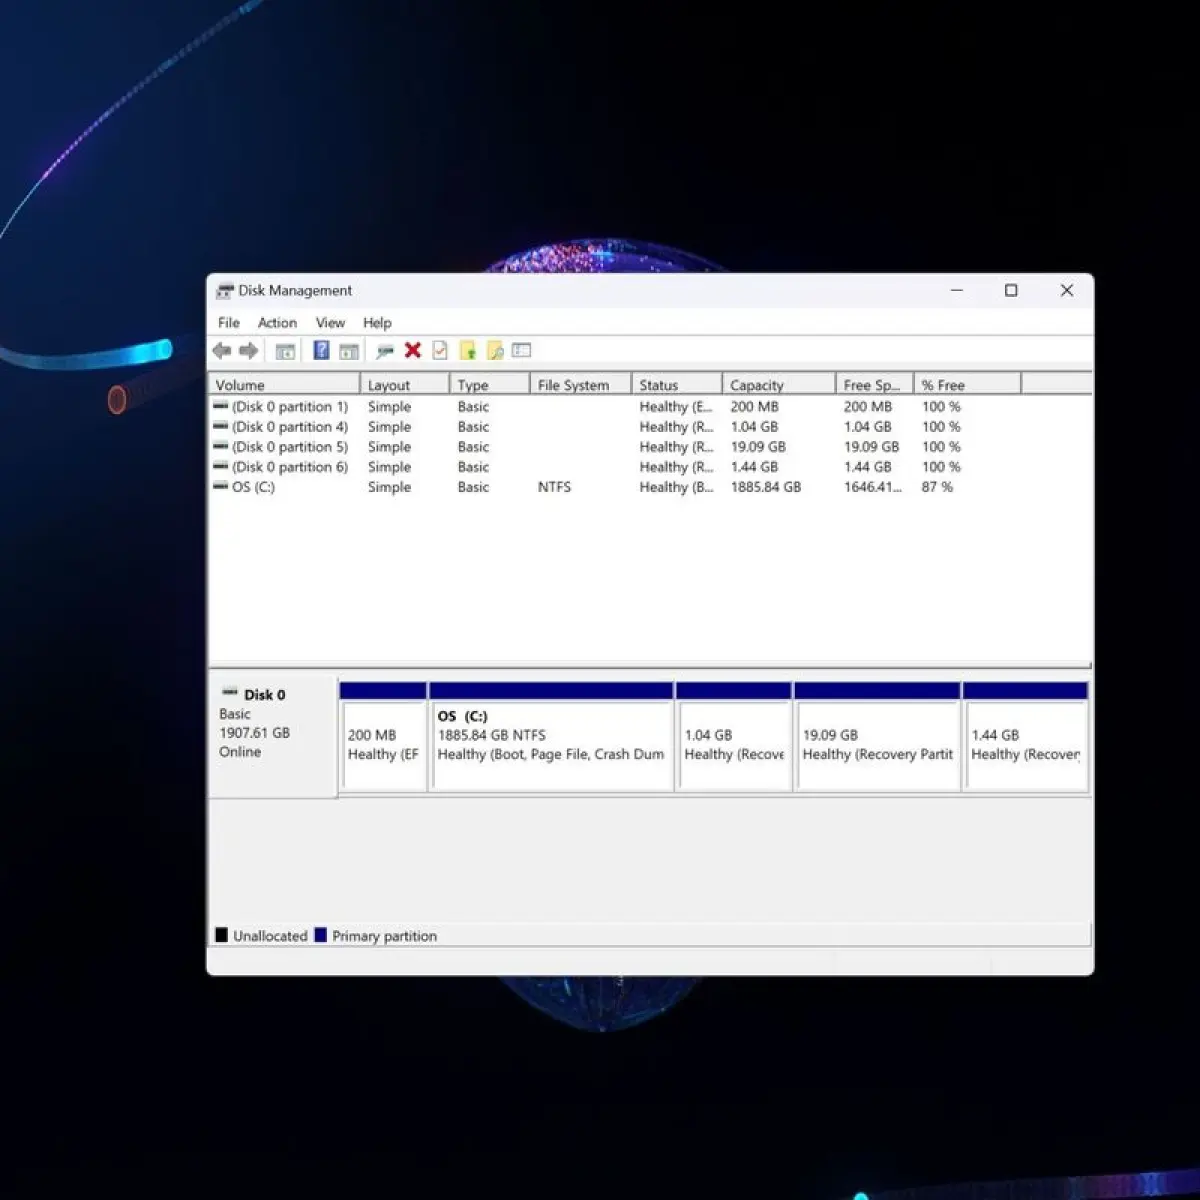Click the blue Primary partition legend swatch
The image size is (1200, 1200).
320,935
